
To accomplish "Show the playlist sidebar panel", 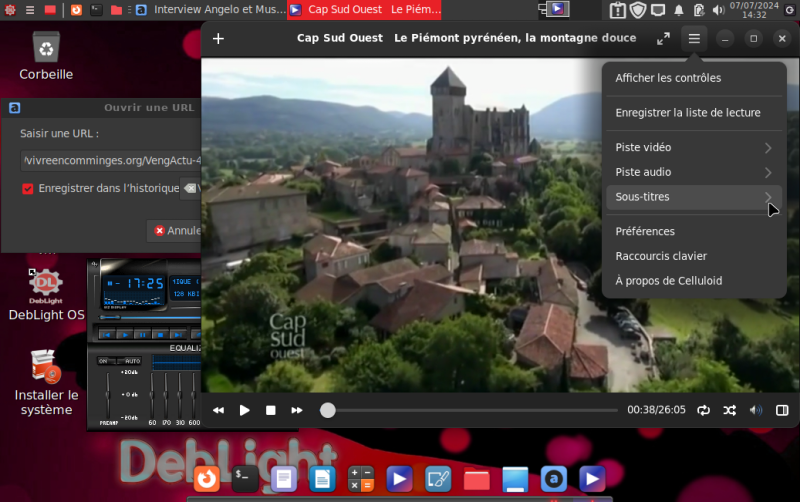I will (782, 410).
